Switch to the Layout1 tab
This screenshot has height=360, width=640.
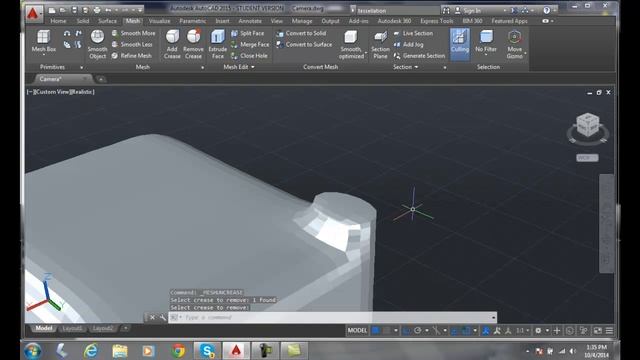click(x=72, y=328)
